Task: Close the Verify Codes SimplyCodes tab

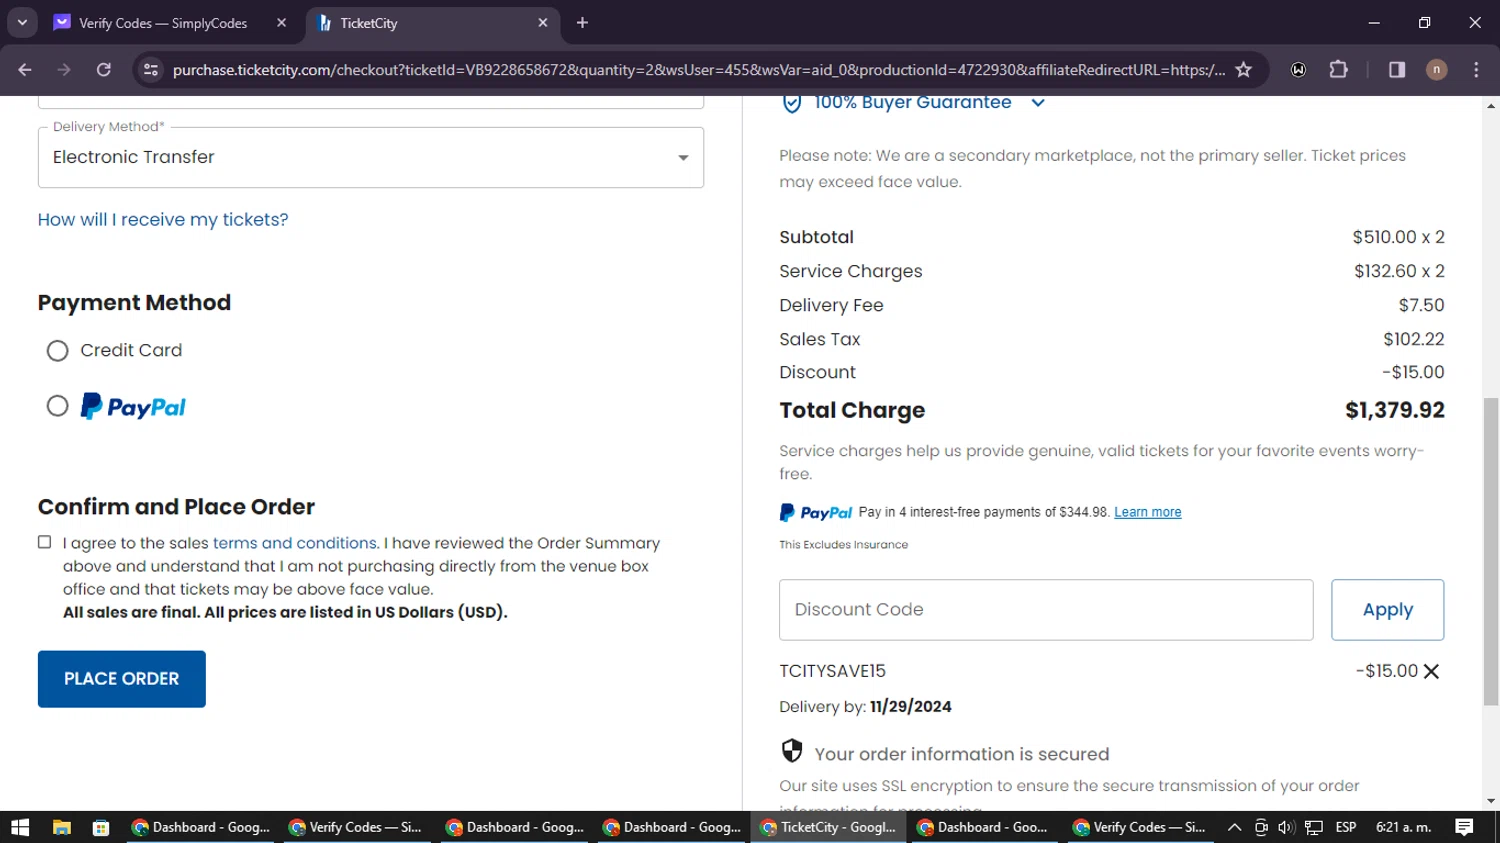Action: [282, 23]
